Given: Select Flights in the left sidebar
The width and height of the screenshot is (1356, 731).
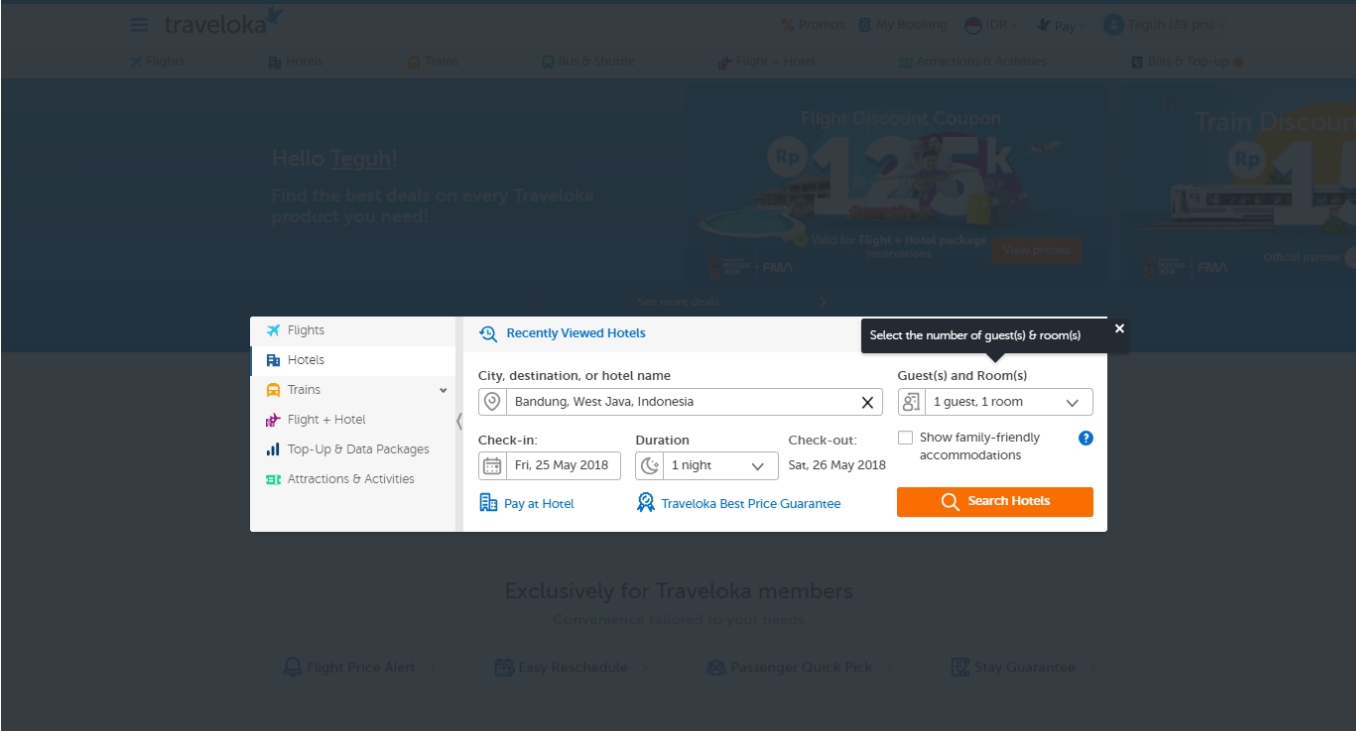Looking at the screenshot, I should 306,331.
